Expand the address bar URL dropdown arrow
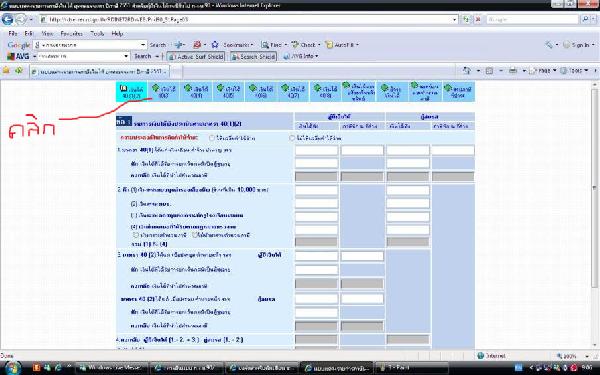 click(x=454, y=19)
